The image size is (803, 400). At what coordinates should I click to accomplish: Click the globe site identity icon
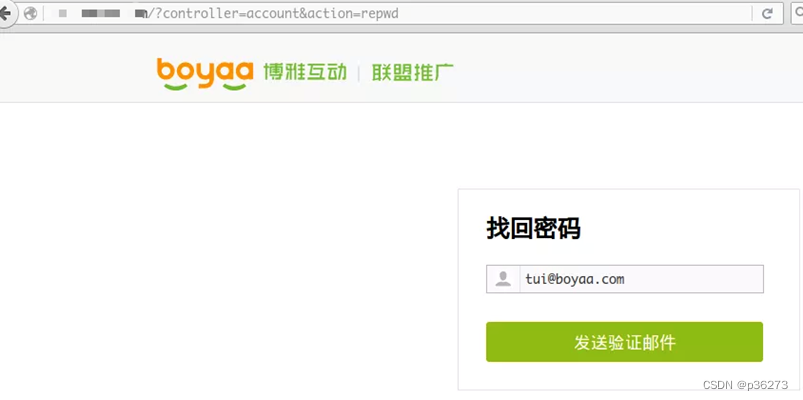[31, 13]
